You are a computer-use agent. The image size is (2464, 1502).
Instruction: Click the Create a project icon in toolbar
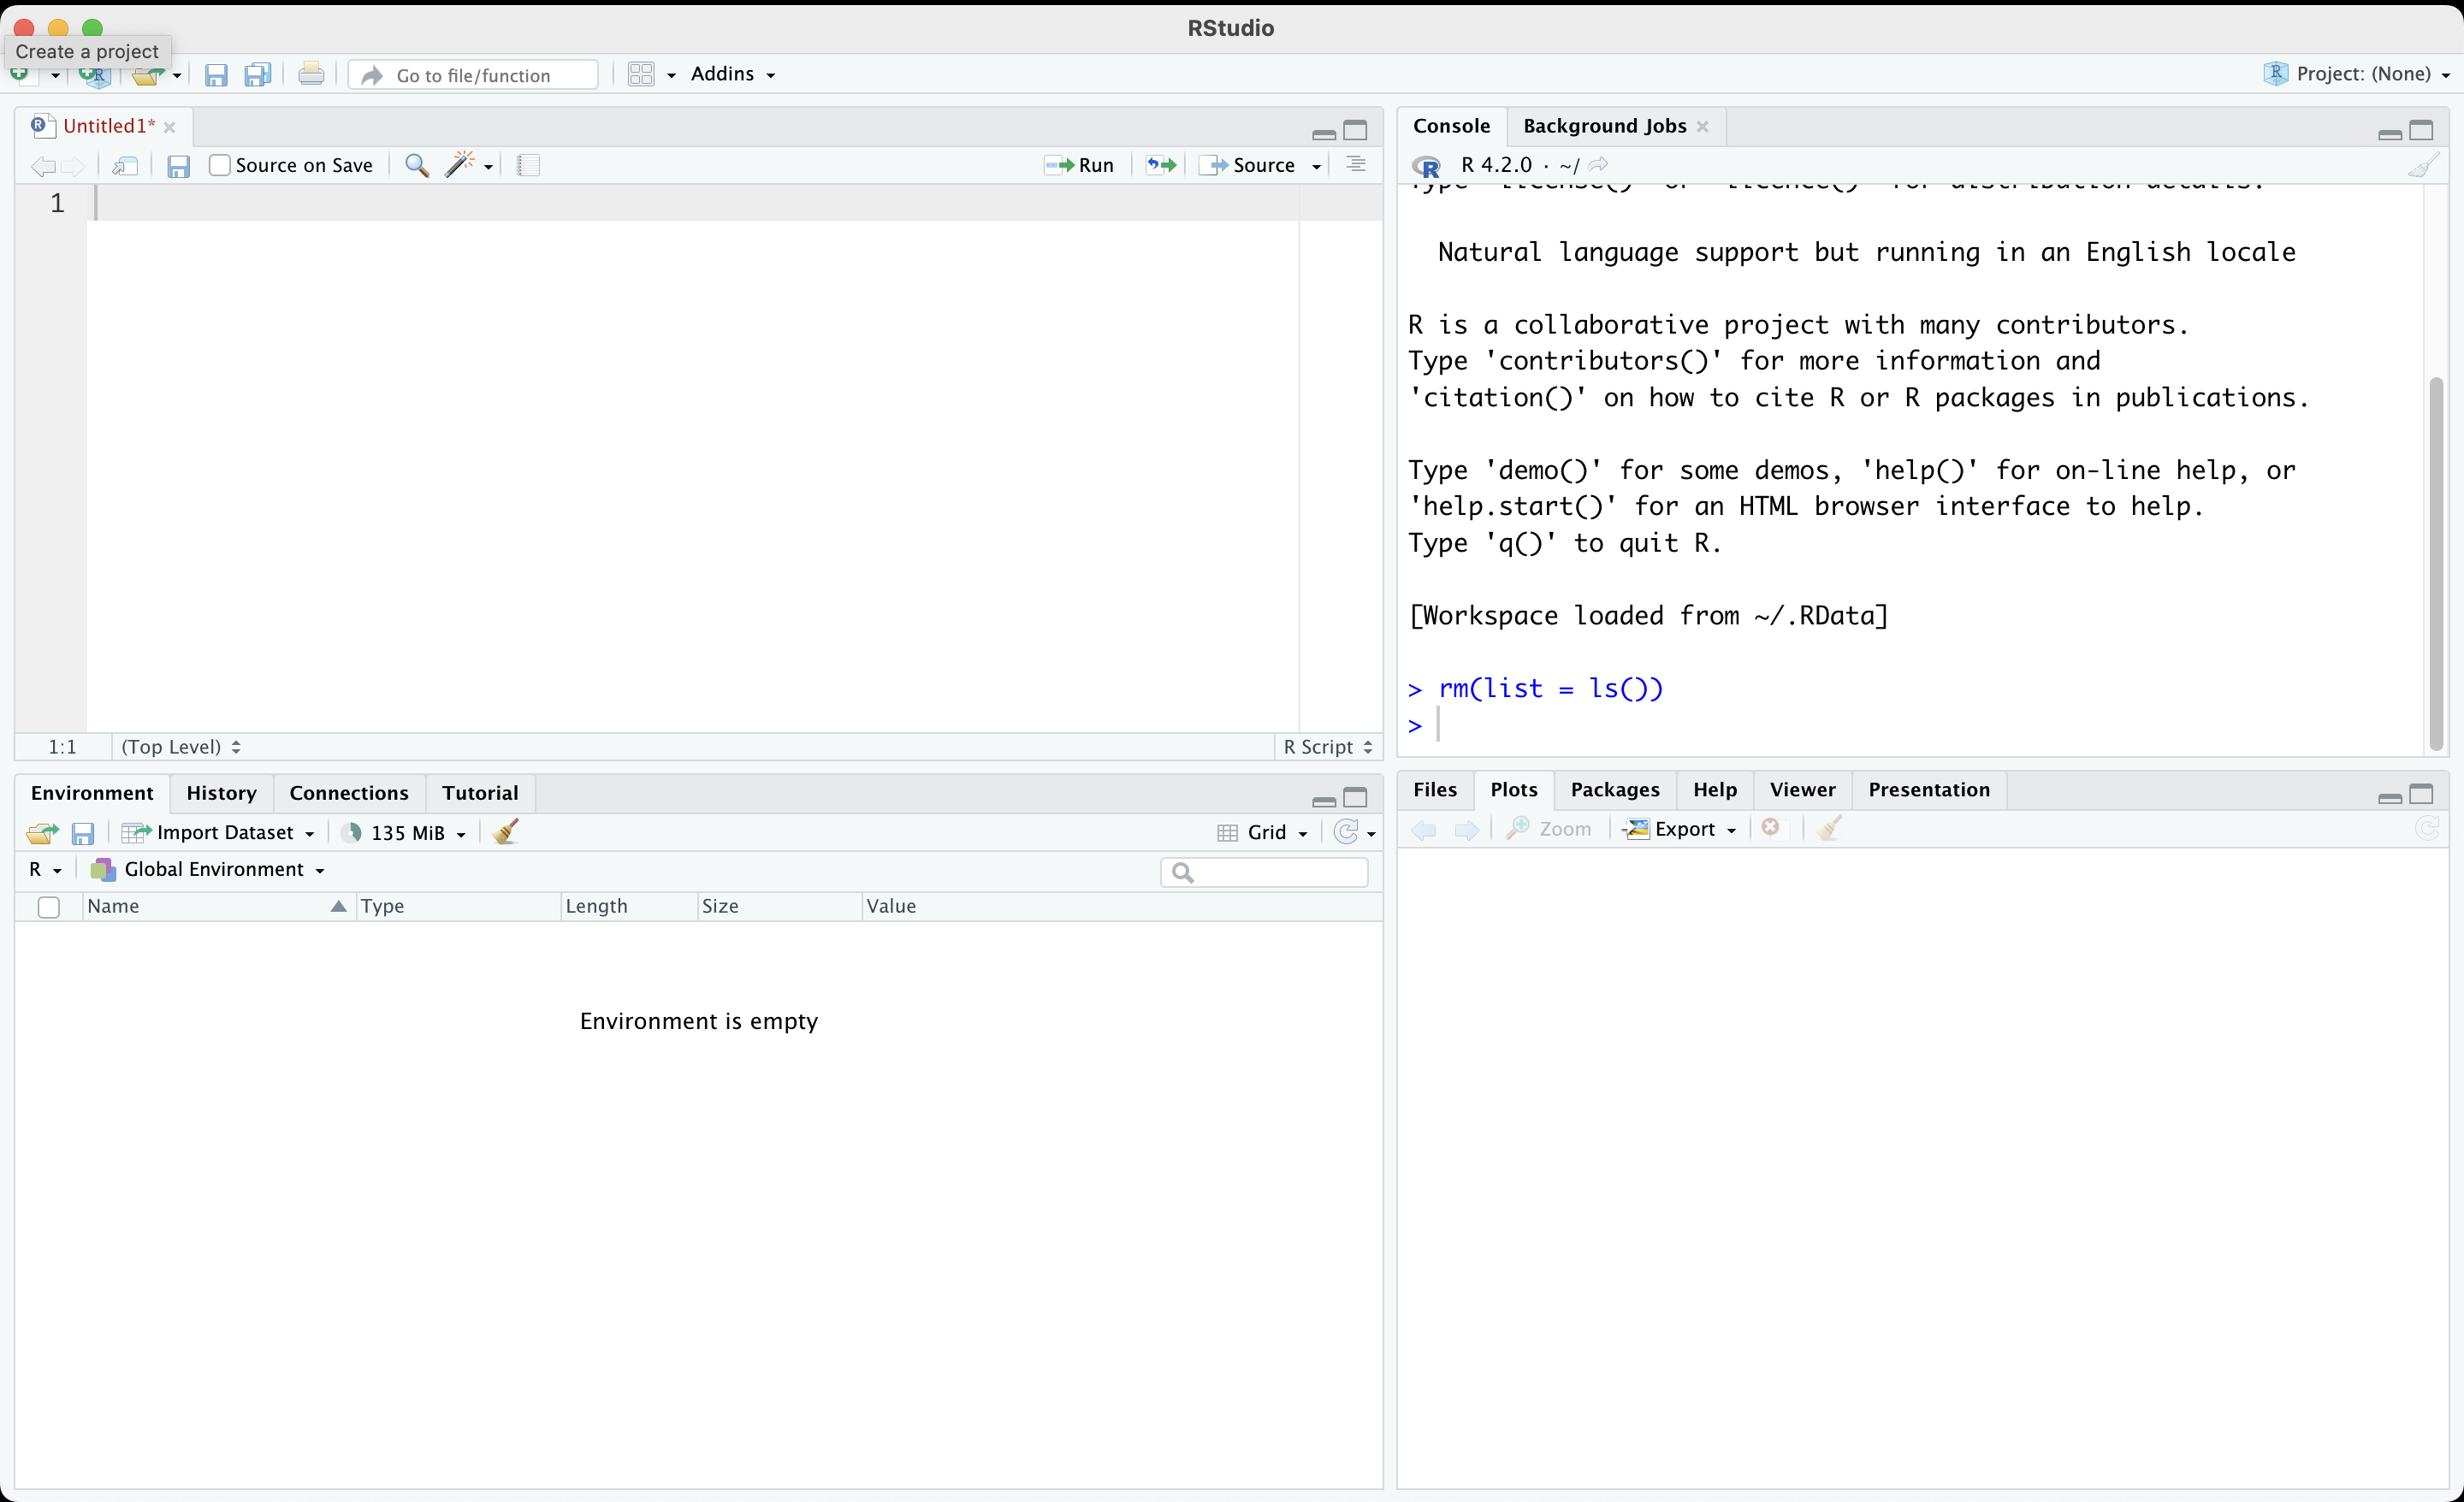click(x=95, y=76)
